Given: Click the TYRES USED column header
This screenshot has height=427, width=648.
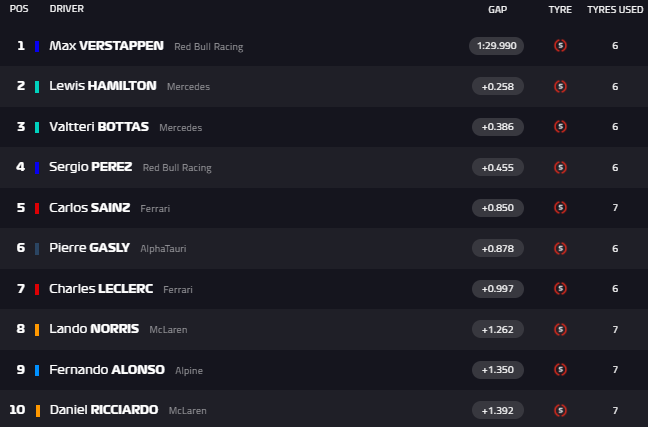Looking at the screenshot, I should pyautogui.click(x=615, y=9).
